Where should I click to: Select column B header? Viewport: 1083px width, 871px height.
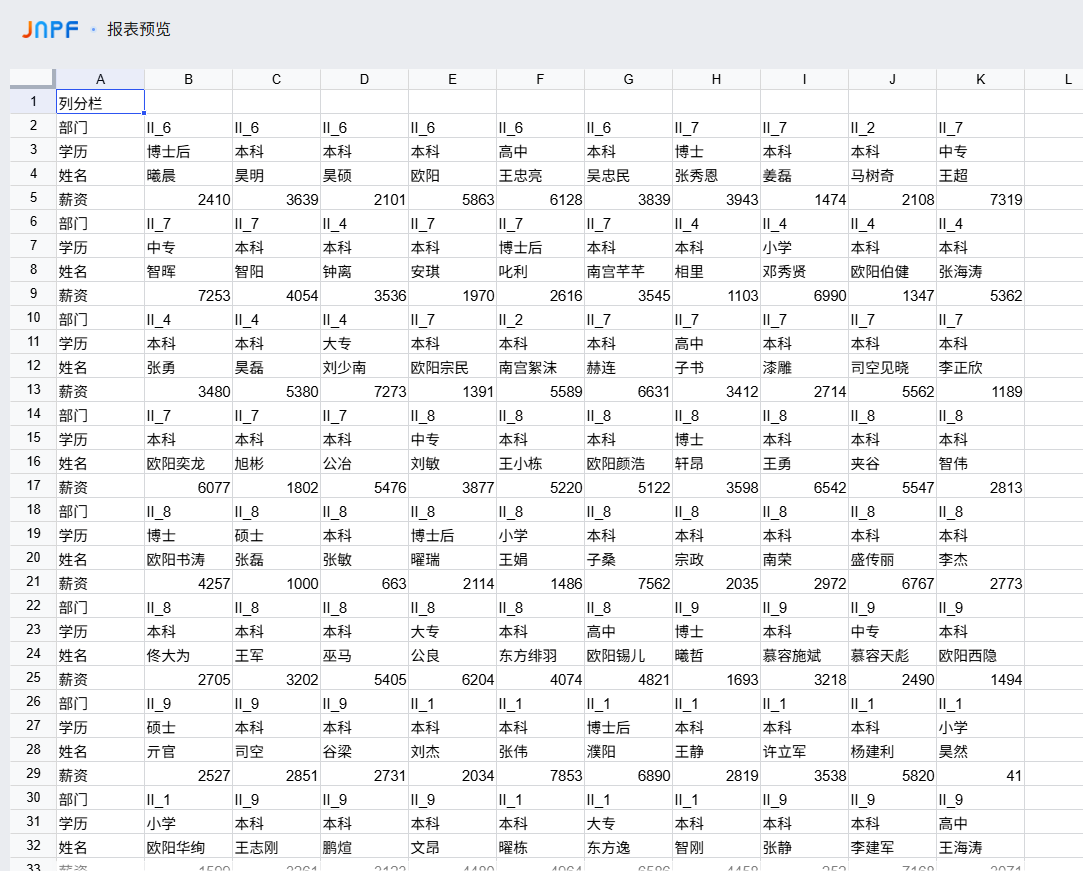(189, 79)
